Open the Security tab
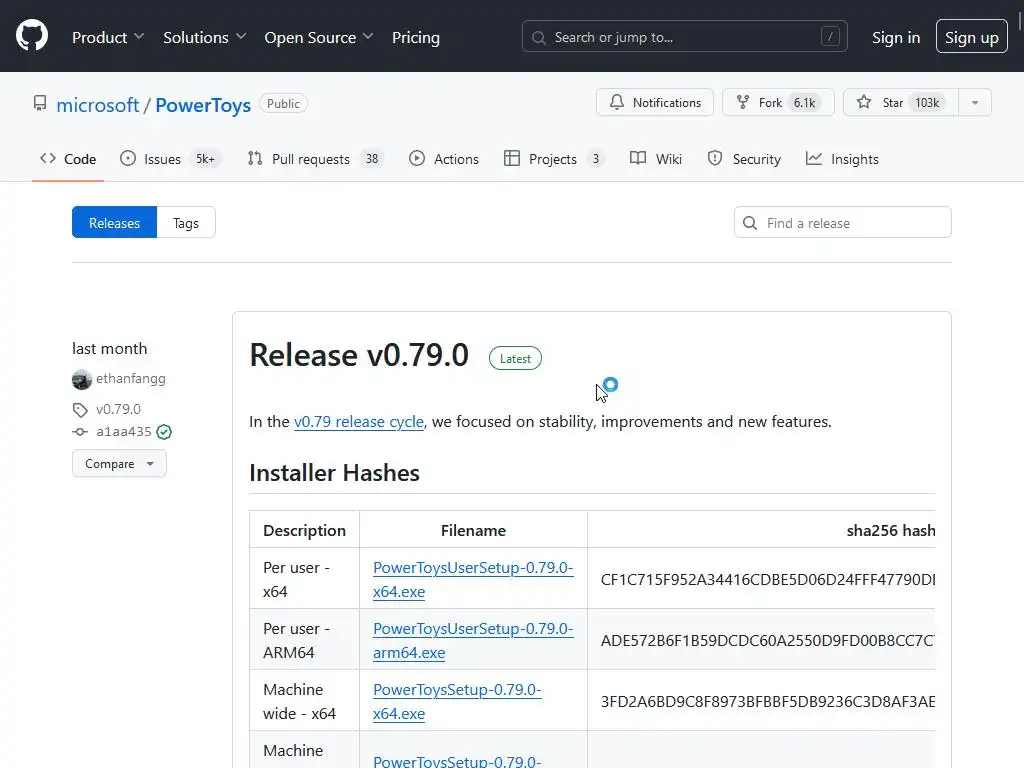 (744, 159)
